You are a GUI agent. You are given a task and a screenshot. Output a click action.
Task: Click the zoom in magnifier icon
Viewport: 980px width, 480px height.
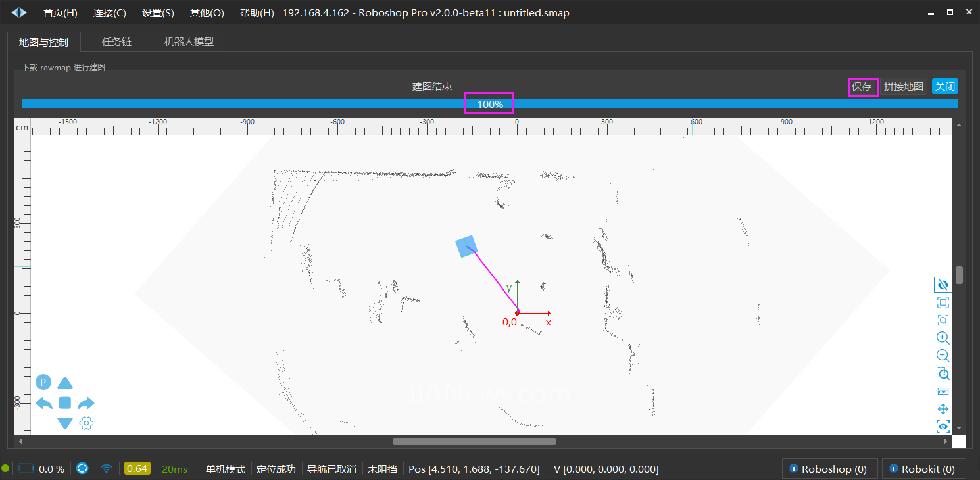tap(942, 338)
